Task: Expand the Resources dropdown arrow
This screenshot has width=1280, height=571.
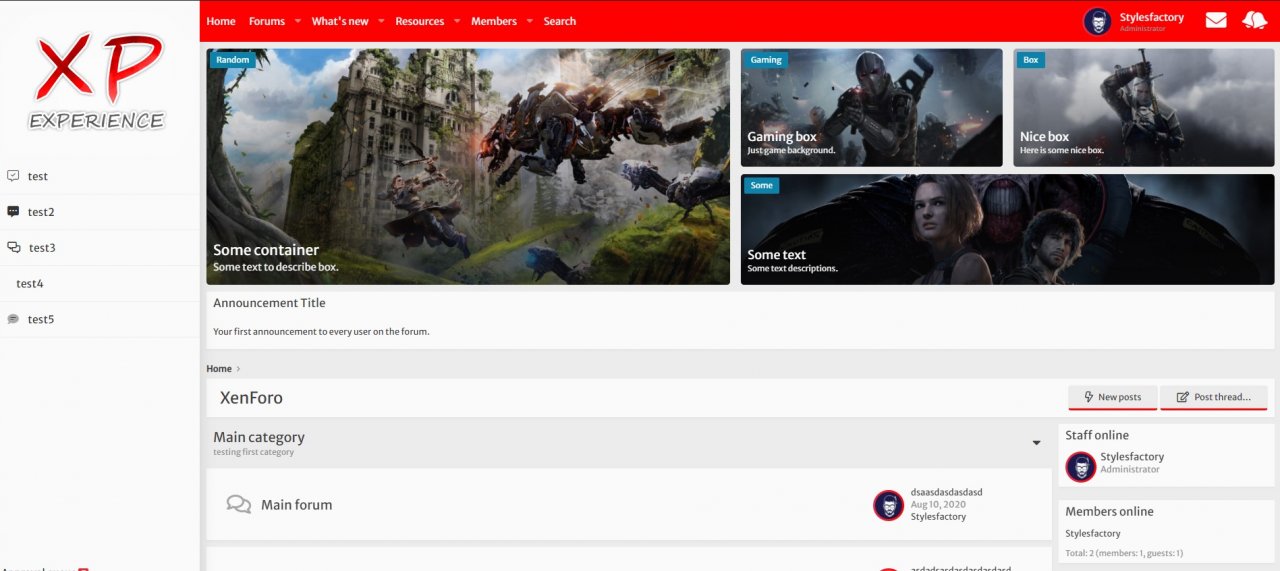Action: coord(457,21)
